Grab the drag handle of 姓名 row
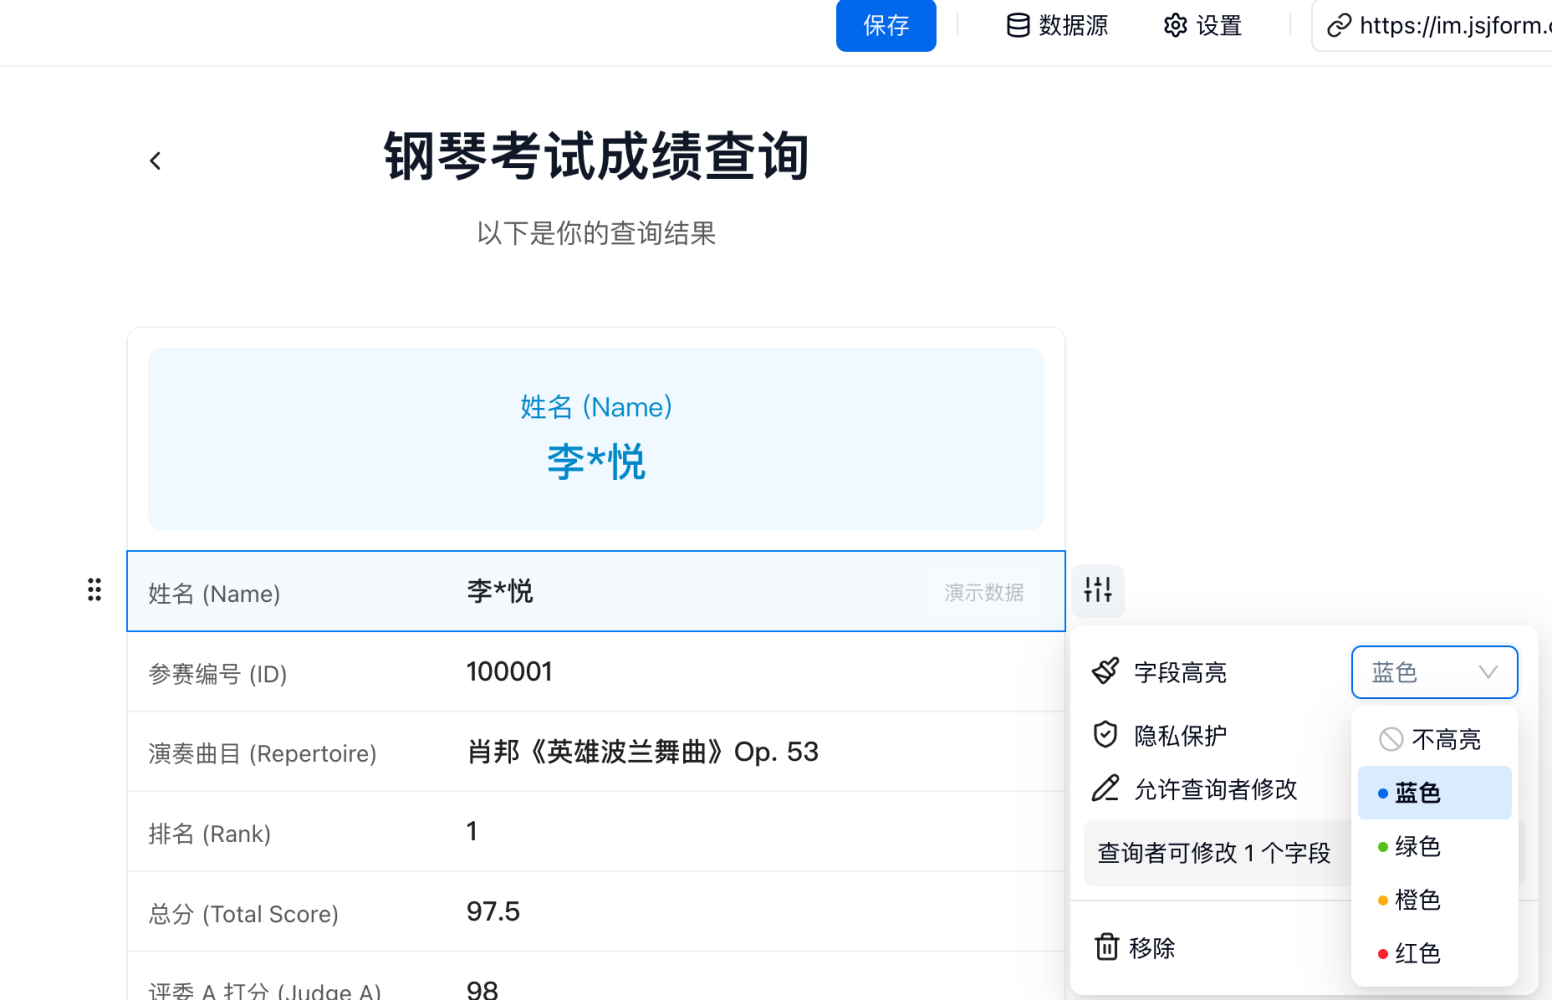The height and width of the screenshot is (1000, 1552). point(94,590)
